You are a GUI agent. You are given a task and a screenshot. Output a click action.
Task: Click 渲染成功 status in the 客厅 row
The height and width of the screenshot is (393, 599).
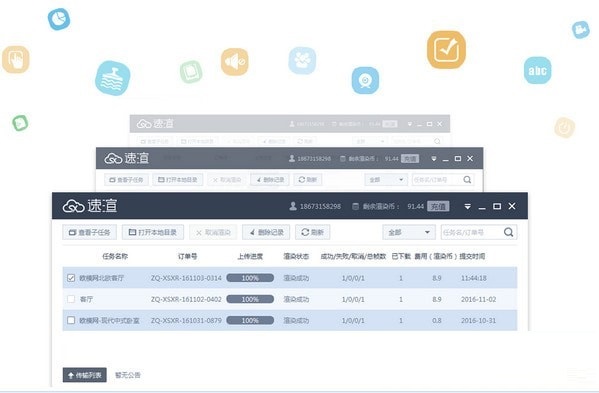[296, 299]
